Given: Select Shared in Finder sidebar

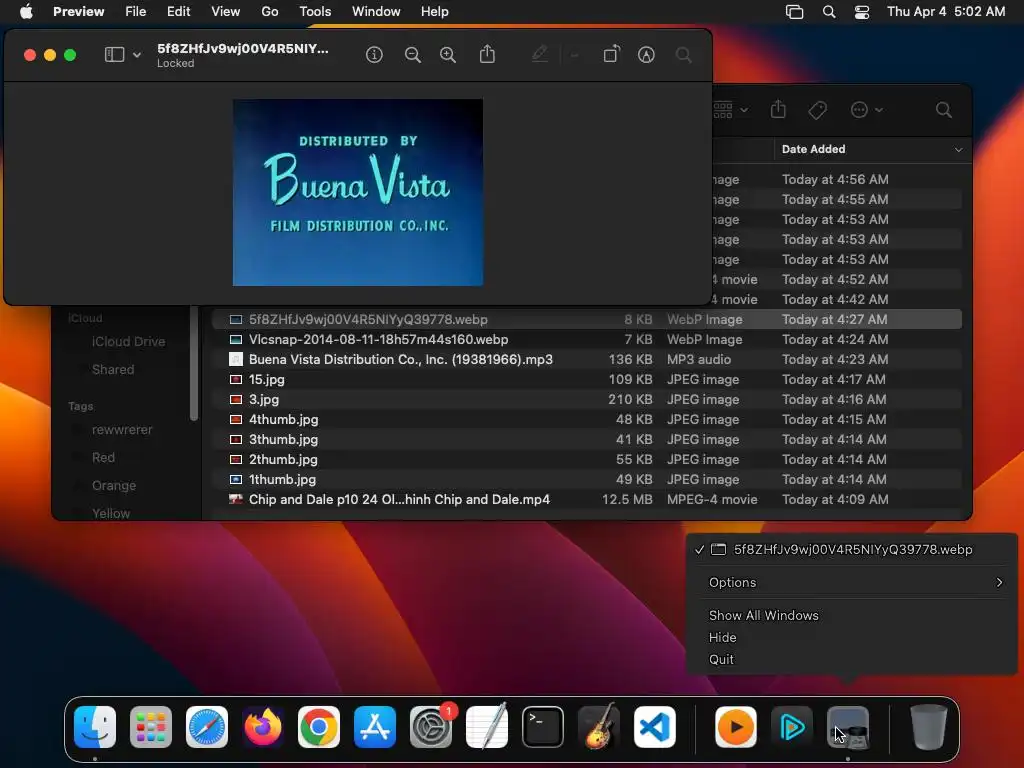Looking at the screenshot, I should [113, 370].
